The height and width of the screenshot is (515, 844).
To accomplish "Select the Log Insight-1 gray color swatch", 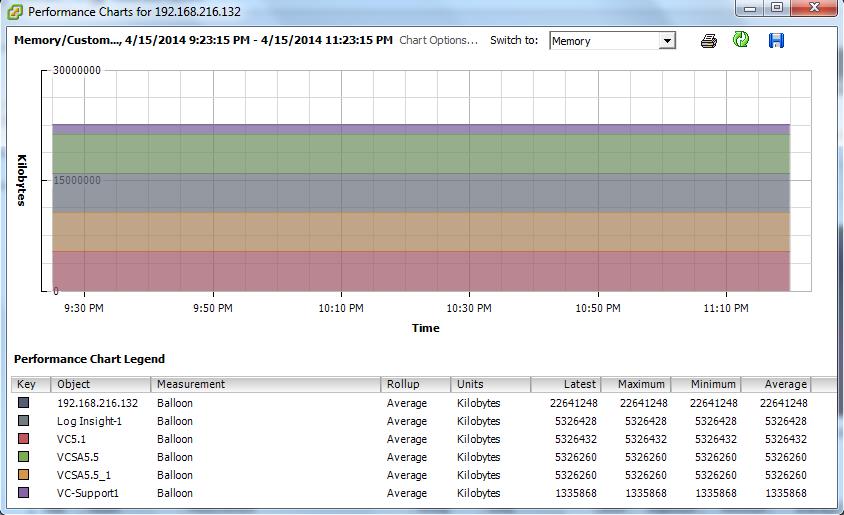I will pyautogui.click(x=24, y=421).
